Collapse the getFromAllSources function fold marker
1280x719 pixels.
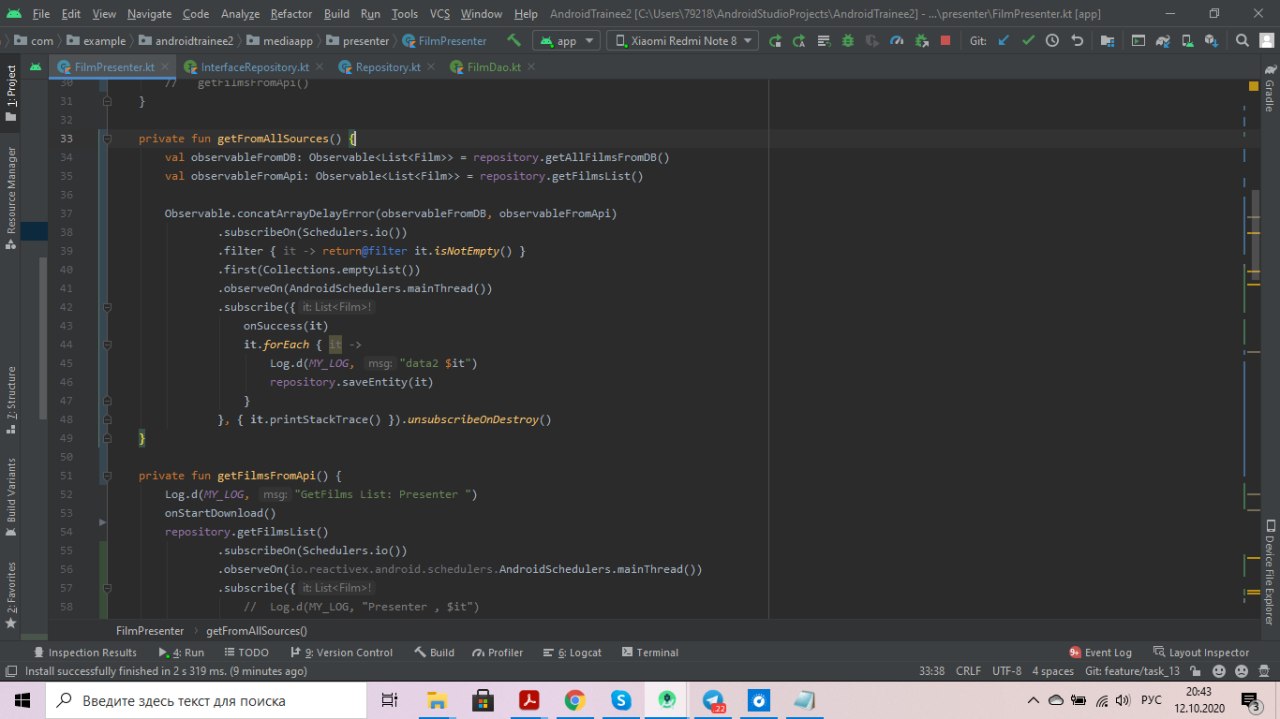click(x=105, y=139)
